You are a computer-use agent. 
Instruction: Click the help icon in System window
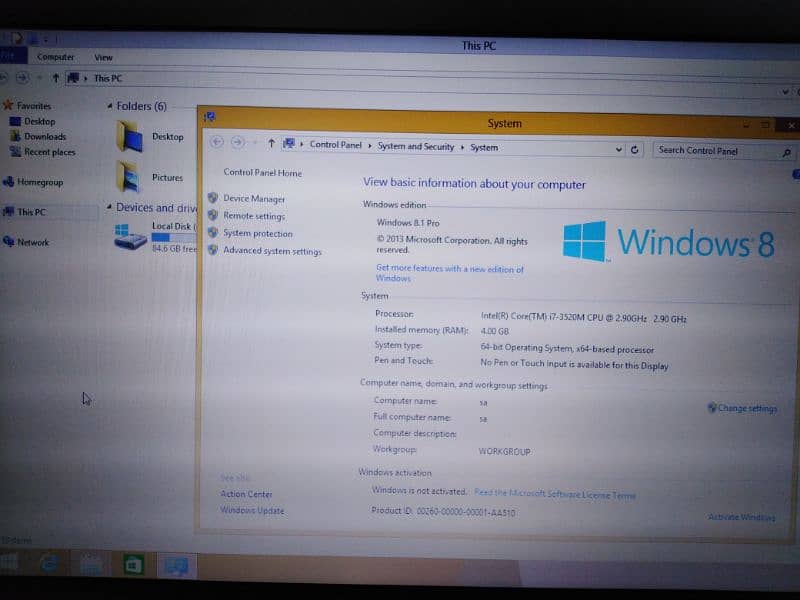pyautogui.click(x=796, y=174)
